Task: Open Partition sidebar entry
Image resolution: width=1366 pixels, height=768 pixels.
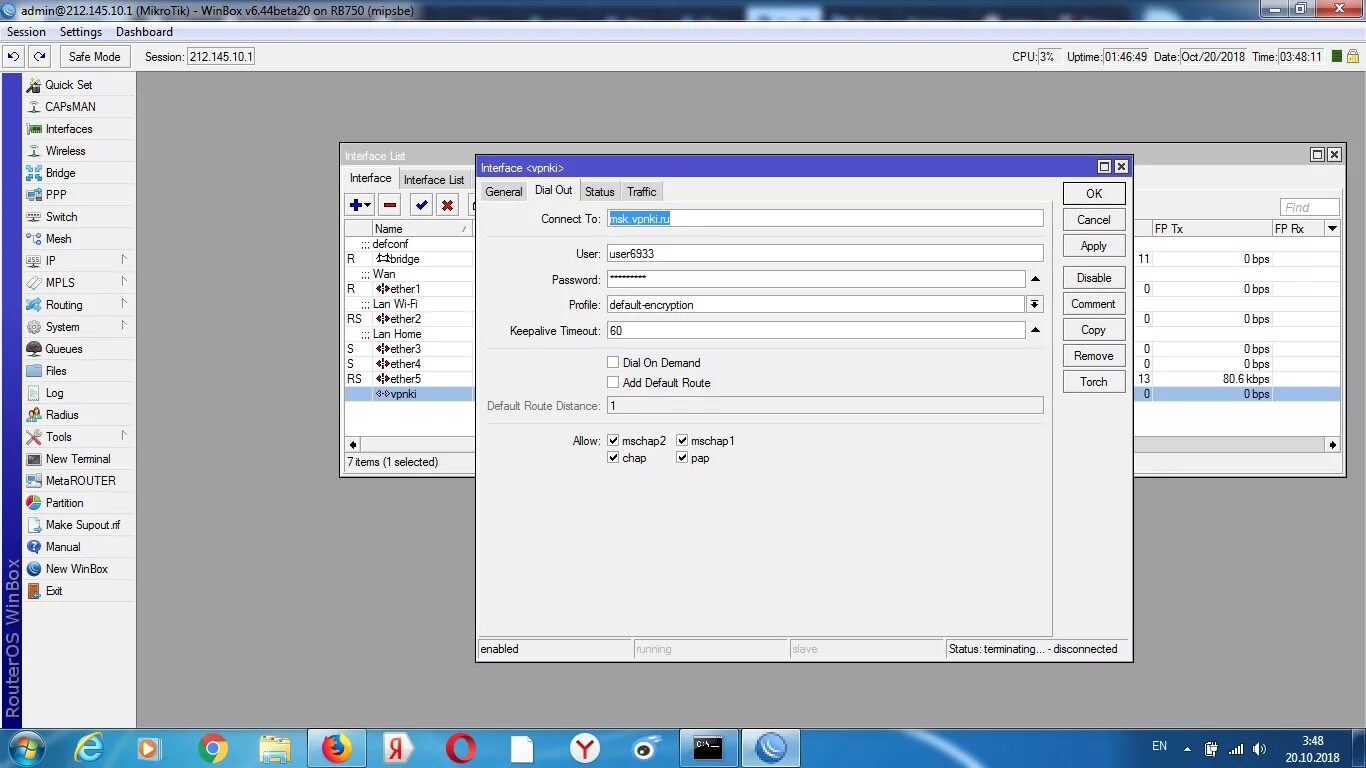Action: (x=64, y=503)
